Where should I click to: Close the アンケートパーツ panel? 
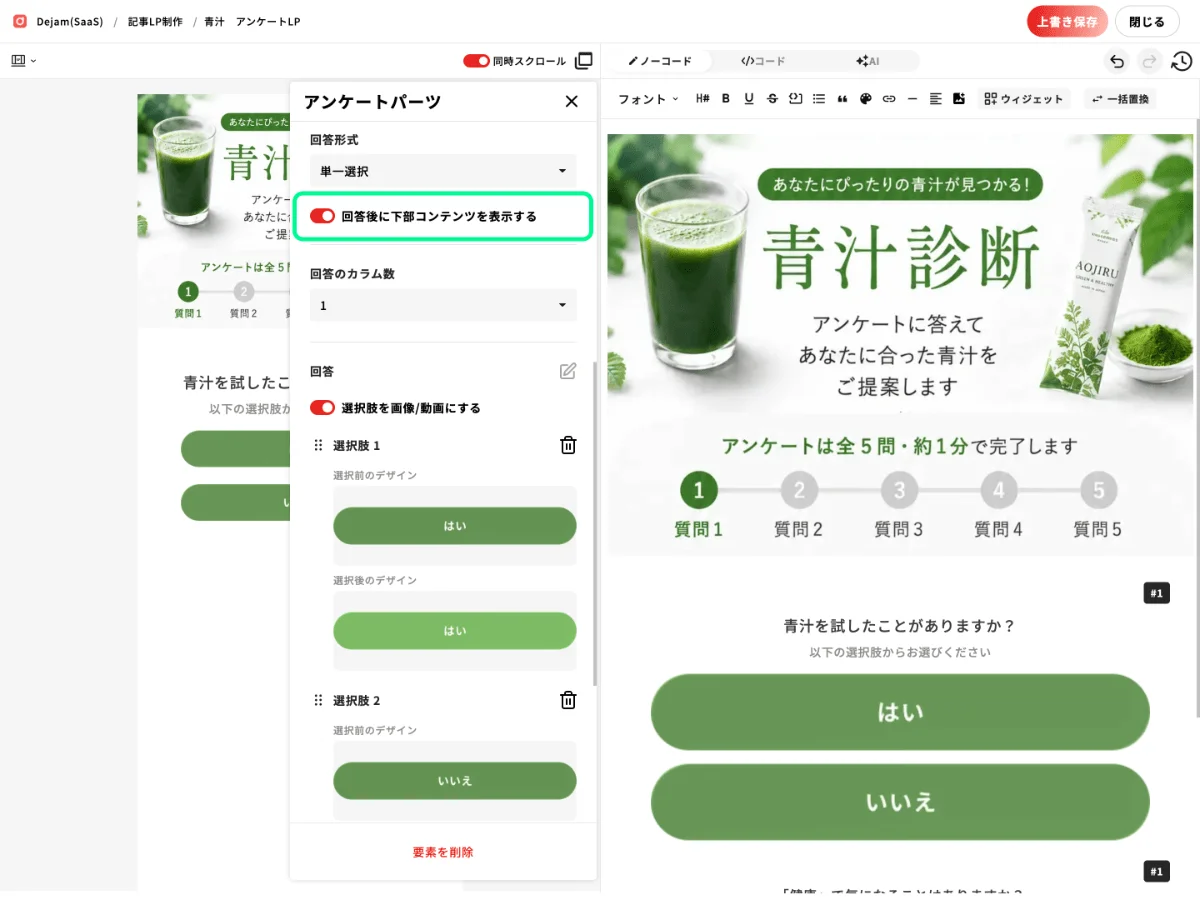pyautogui.click(x=572, y=101)
